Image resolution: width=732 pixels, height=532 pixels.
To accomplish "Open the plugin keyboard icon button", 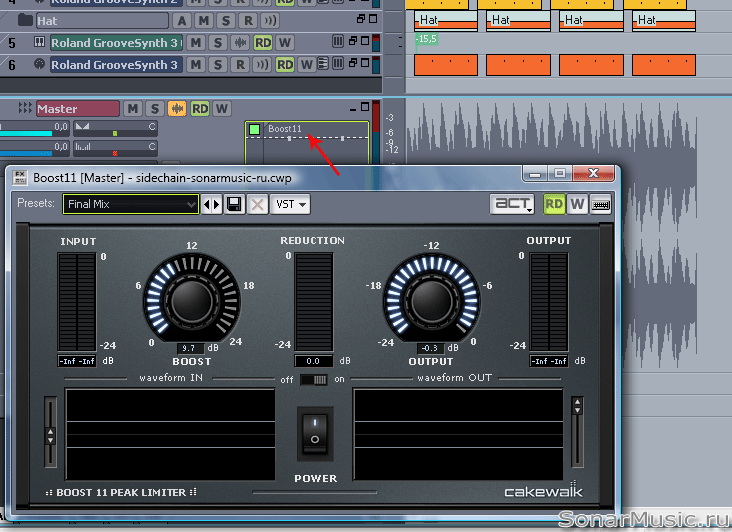I will (x=601, y=204).
